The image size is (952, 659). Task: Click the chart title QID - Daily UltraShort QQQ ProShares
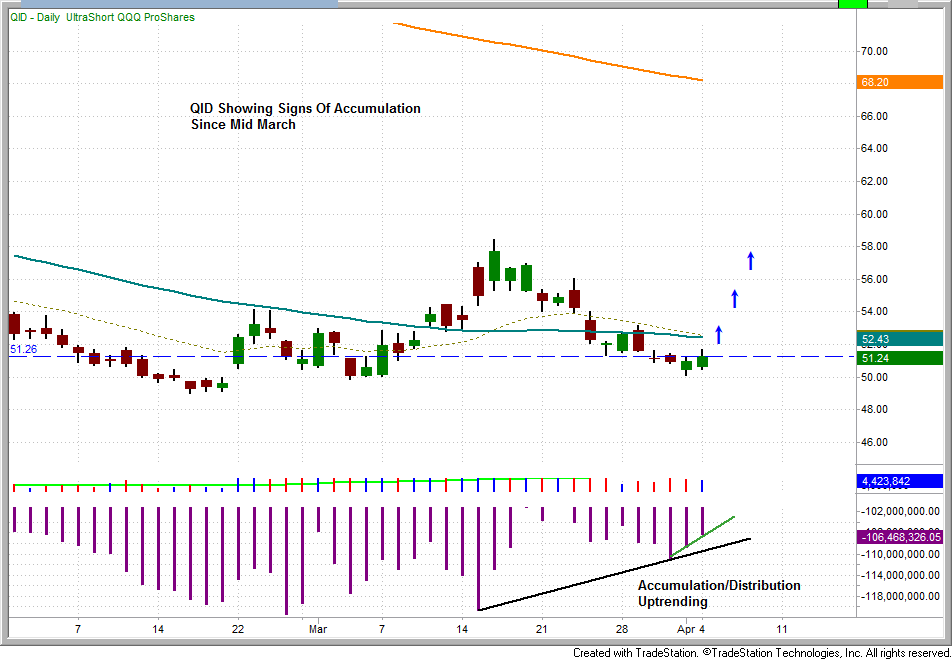(x=102, y=17)
